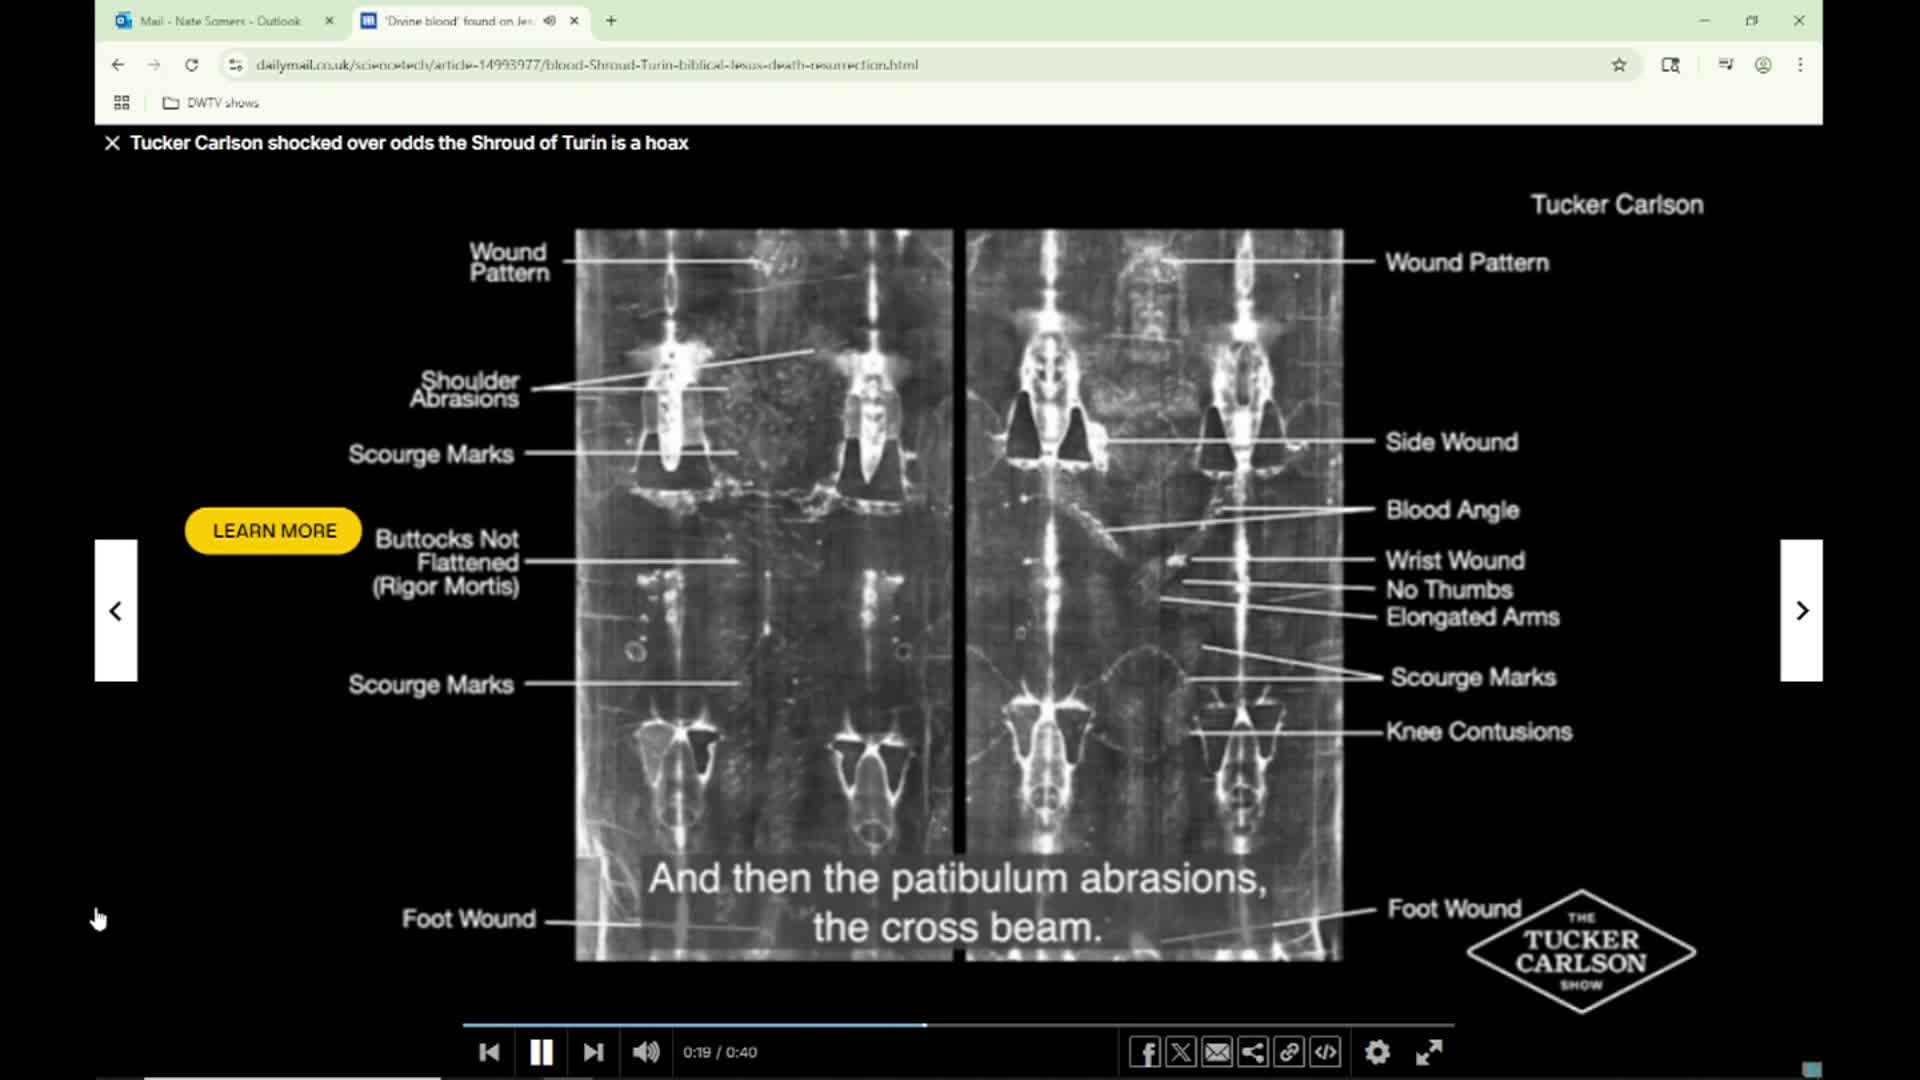Open the browser profile icon
Viewport: 1920px width, 1080px height.
tap(1763, 65)
